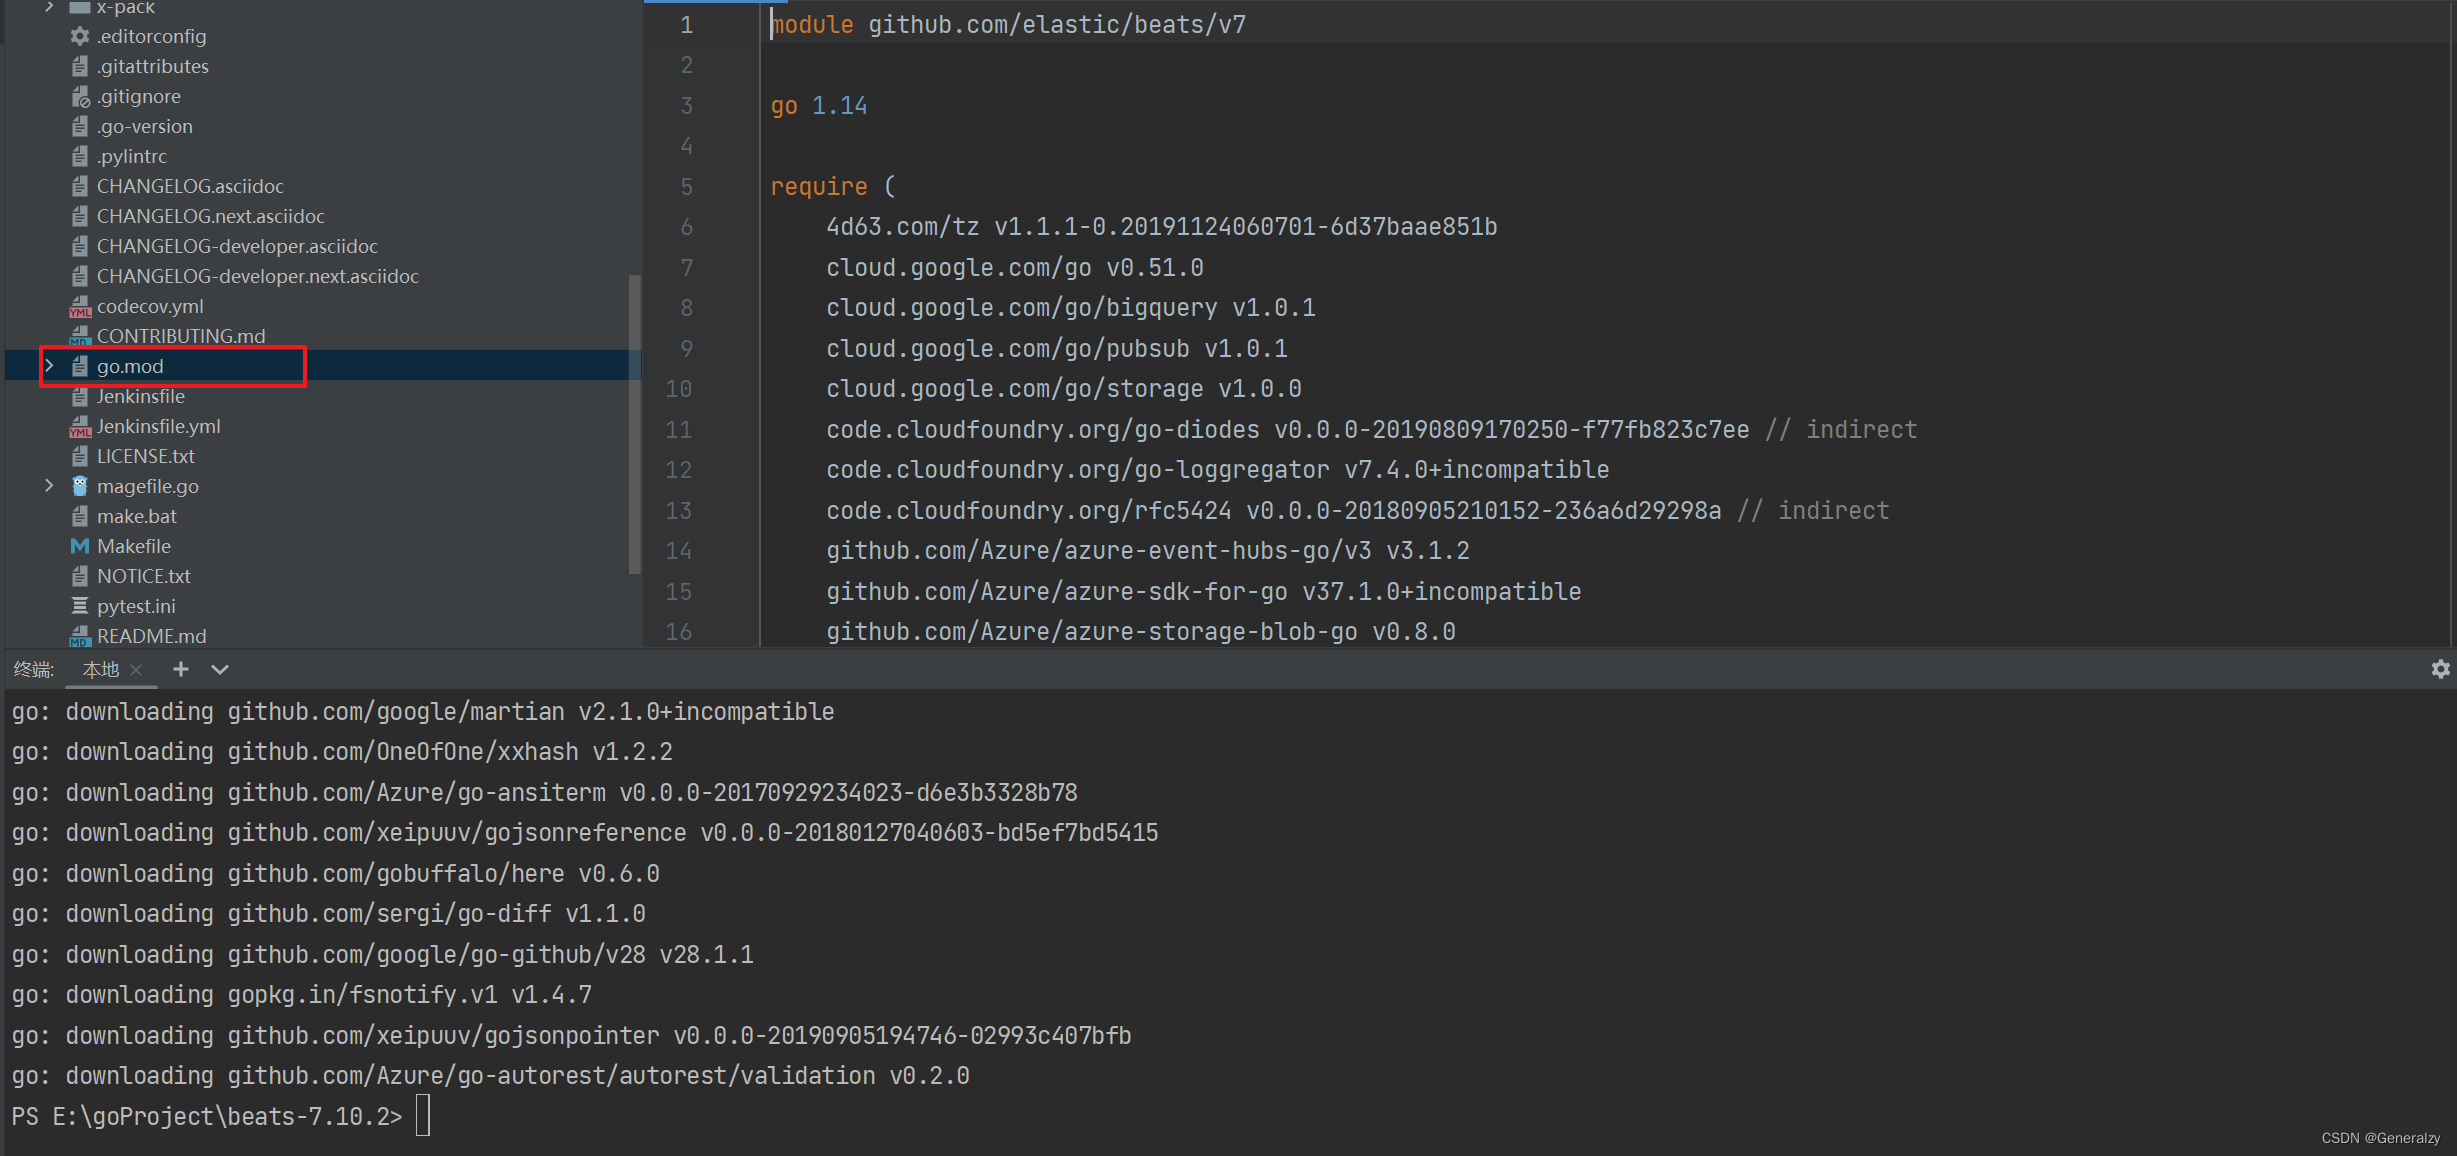Click the pytest.ini file icon

click(80, 606)
